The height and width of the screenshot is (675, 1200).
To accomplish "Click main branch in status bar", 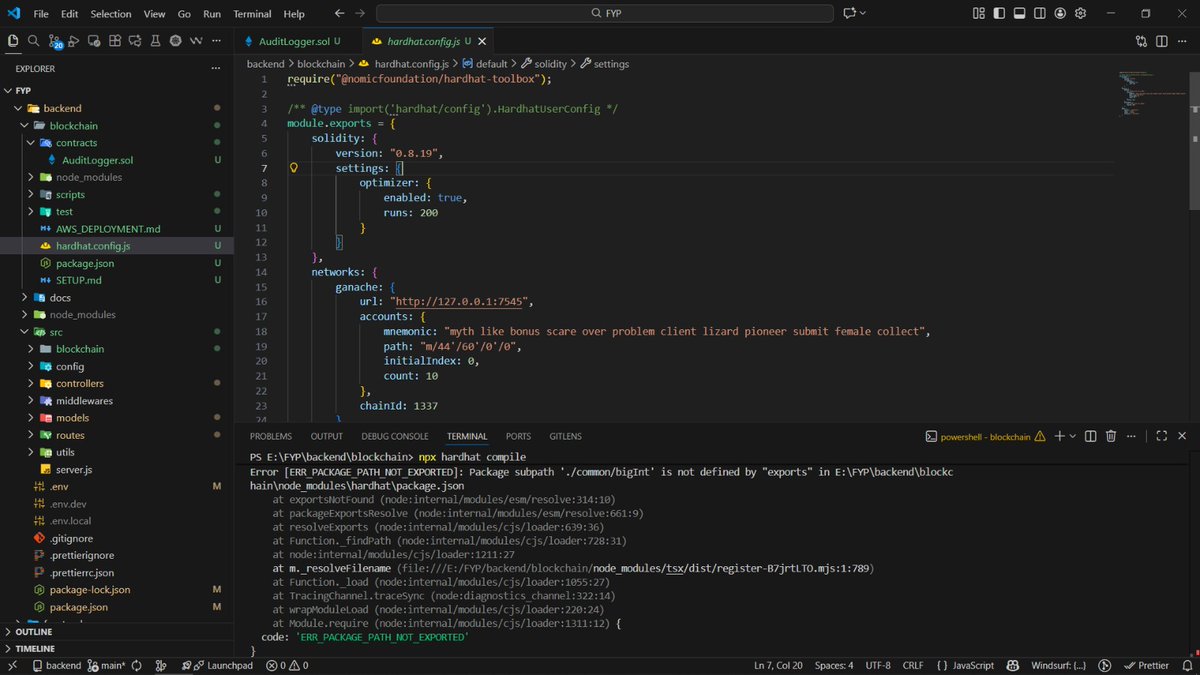I will click(x=105, y=665).
